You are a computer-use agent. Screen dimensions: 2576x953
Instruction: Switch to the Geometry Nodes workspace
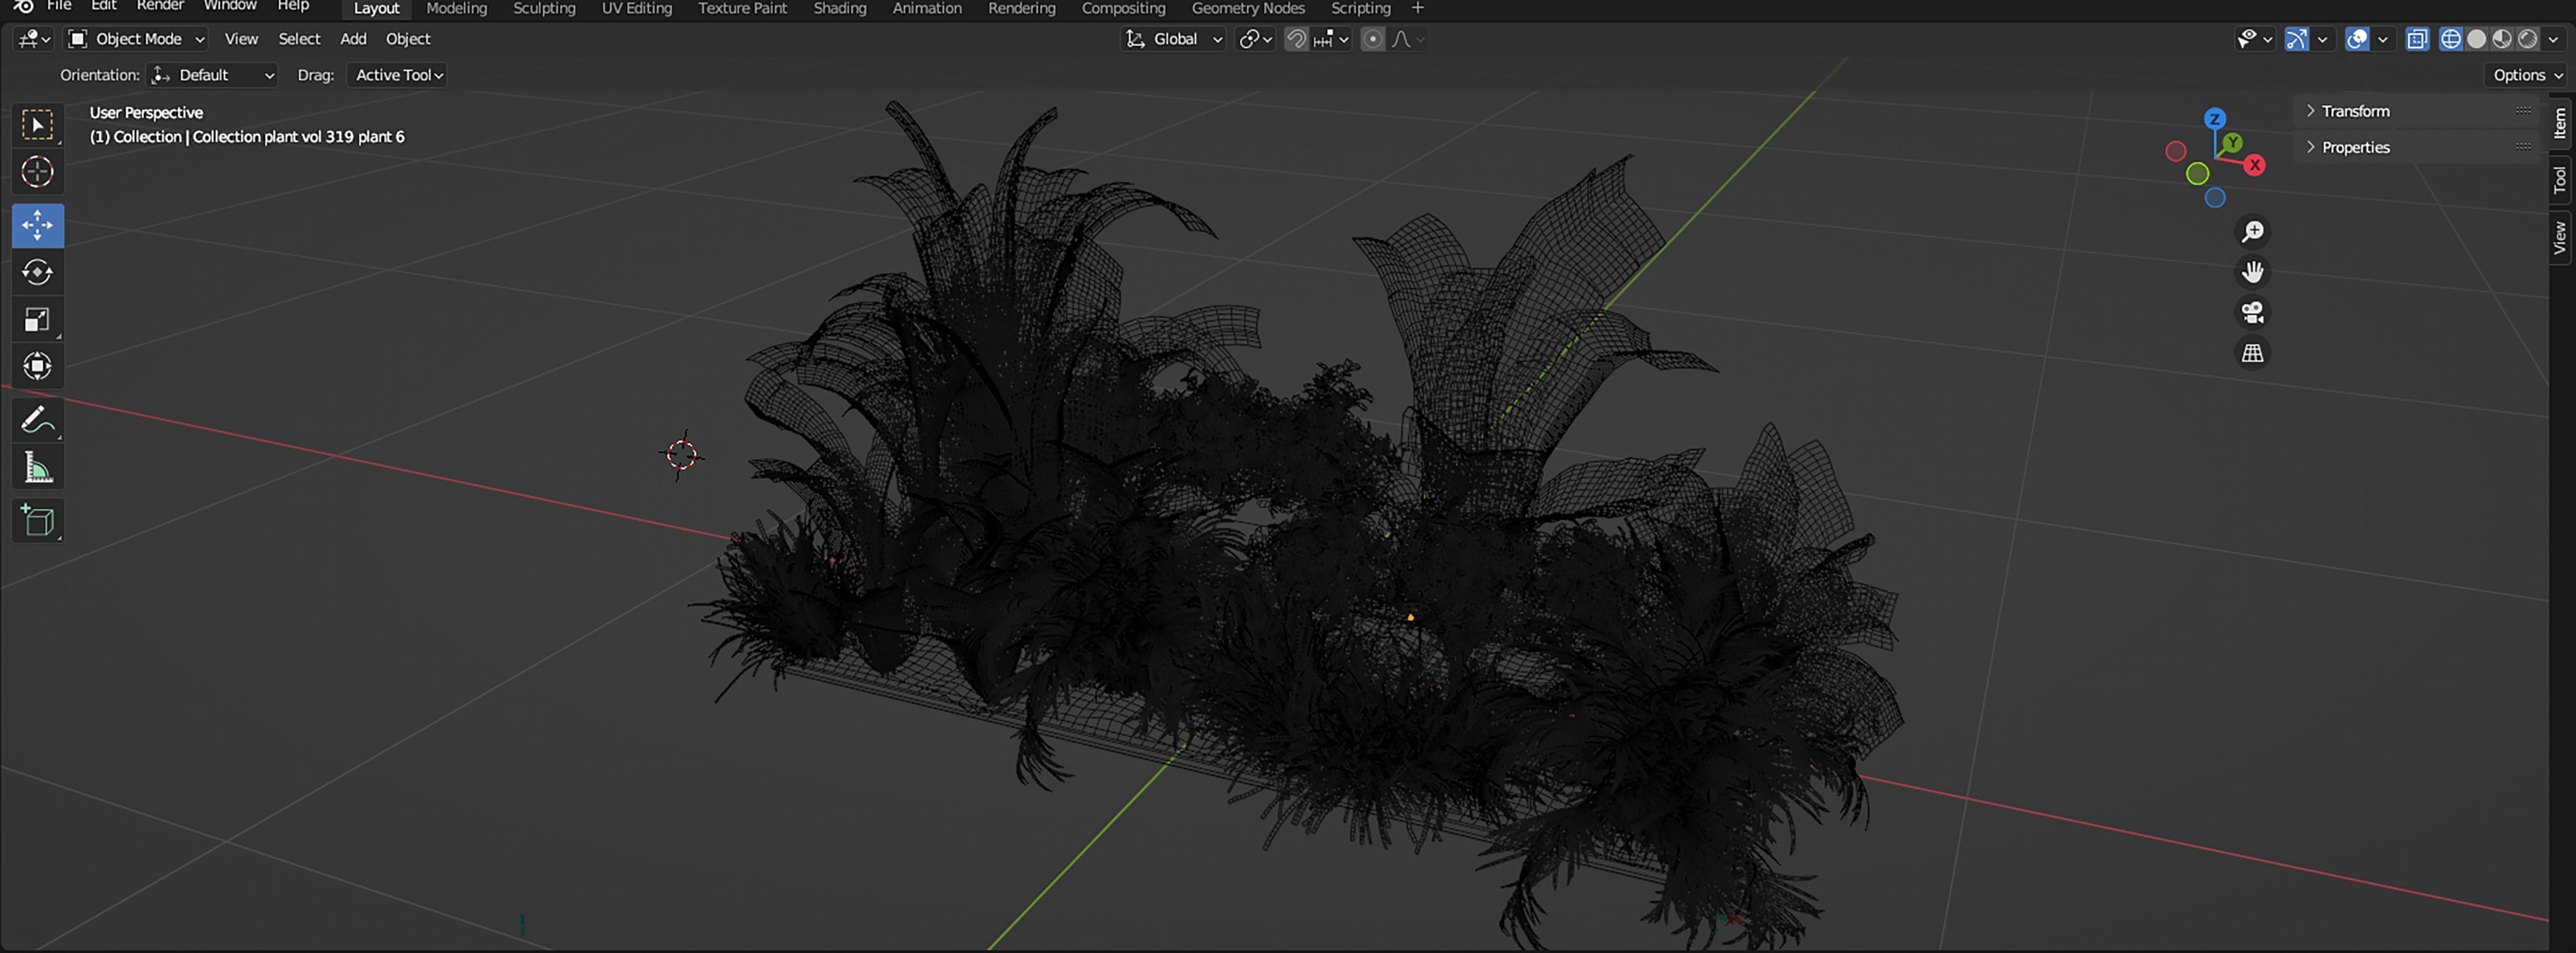coord(1248,8)
